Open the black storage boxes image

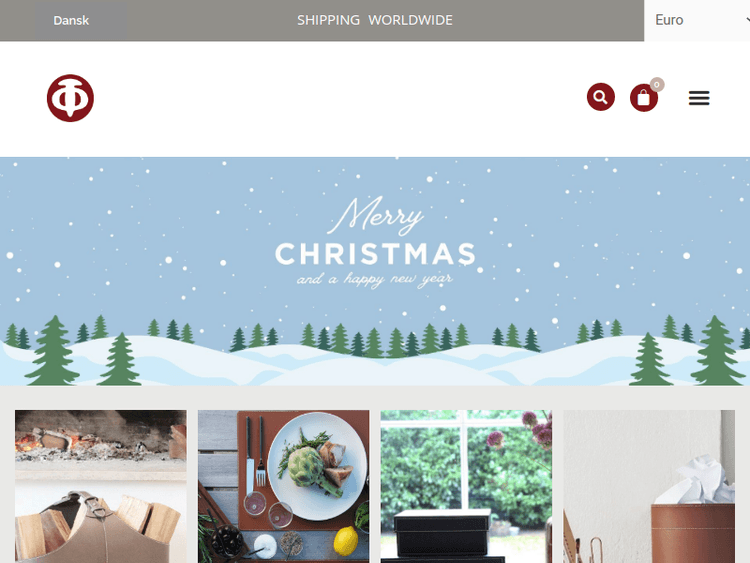click(x=466, y=486)
